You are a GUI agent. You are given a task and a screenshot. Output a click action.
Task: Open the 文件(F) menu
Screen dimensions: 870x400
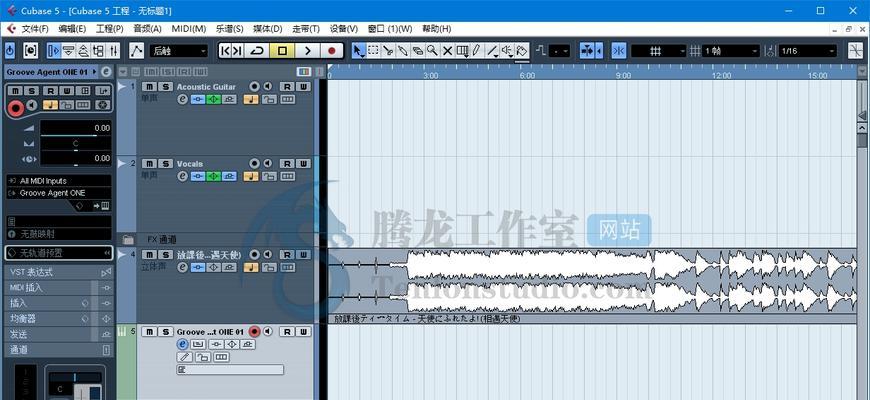pyautogui.click(x=35, y=29)
